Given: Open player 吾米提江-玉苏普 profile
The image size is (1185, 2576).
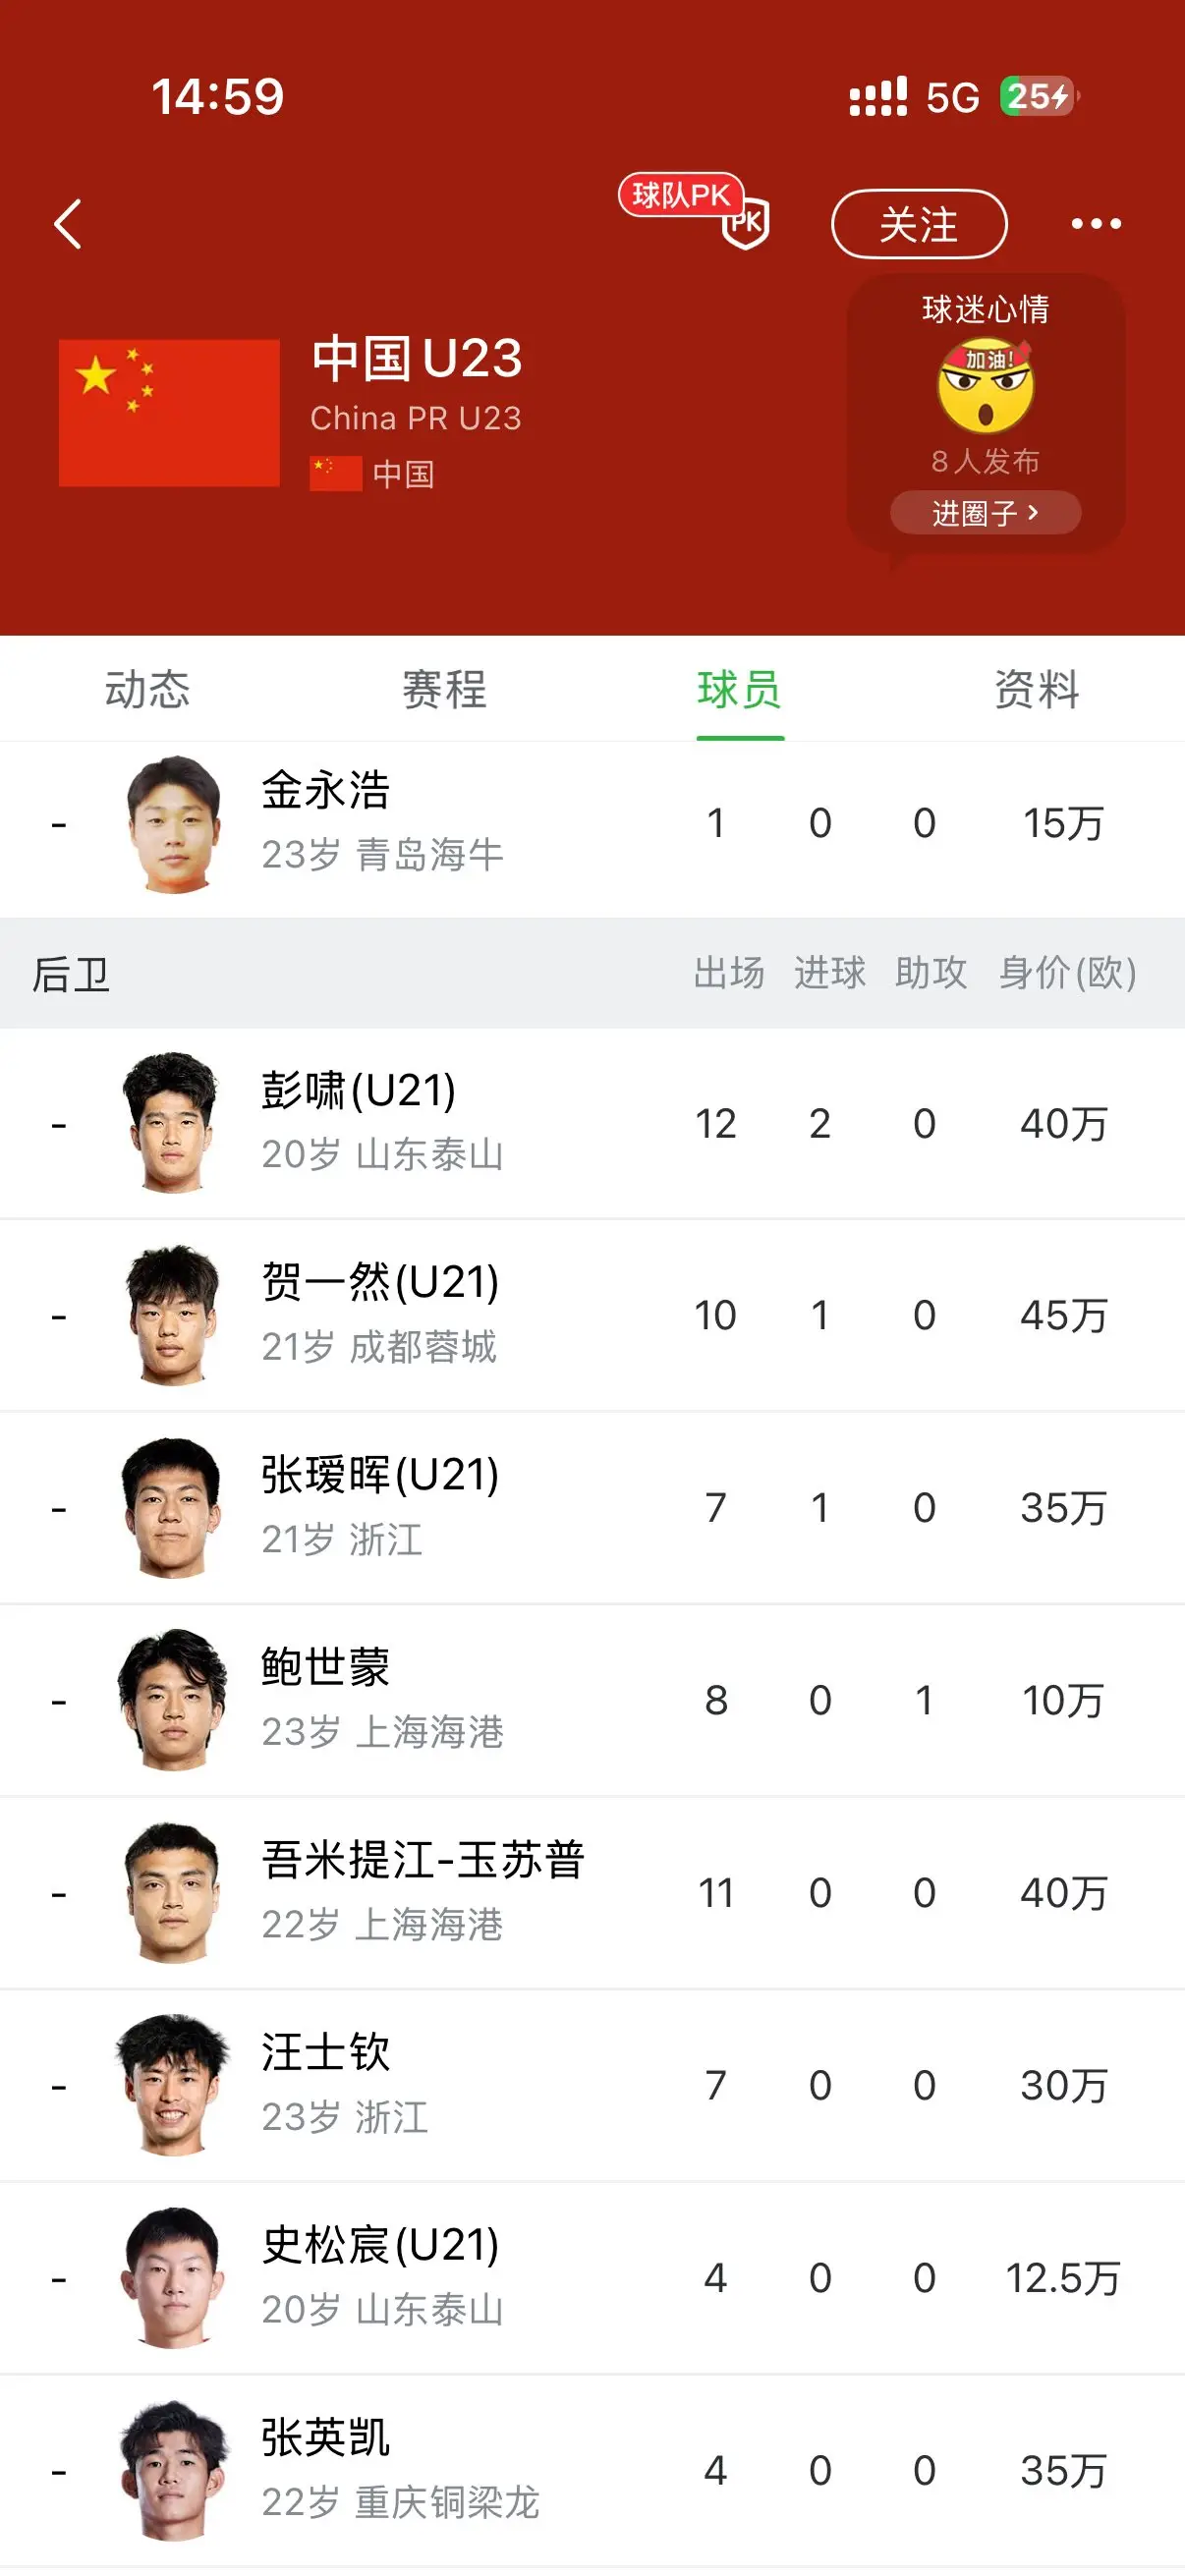Looking at the screenshot, I should click(x=592, y=1892).
